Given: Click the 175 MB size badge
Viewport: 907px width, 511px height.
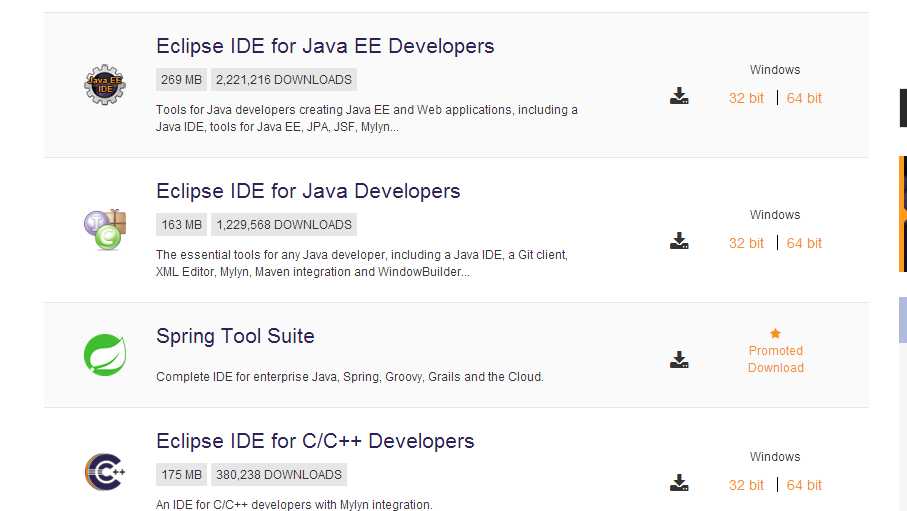Looking at the screenshot, I should click(181, 475).
